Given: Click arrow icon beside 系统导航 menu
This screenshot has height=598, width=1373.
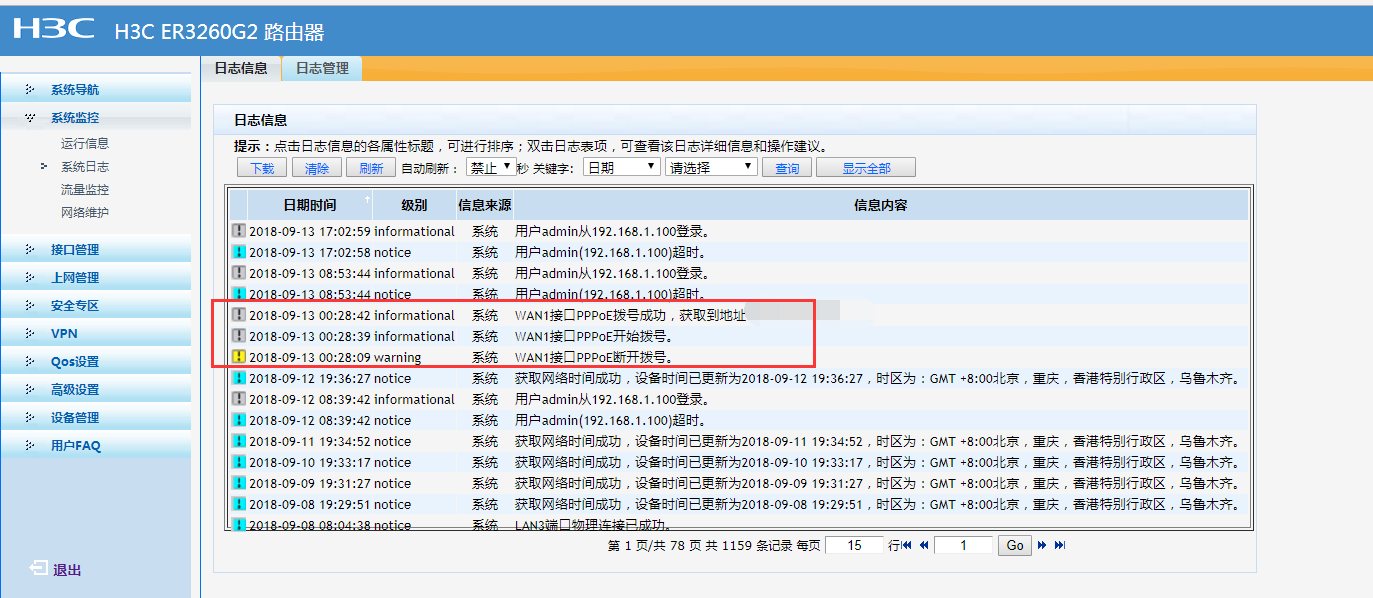Looking at the screenshot, I should [x=30, y=89].
